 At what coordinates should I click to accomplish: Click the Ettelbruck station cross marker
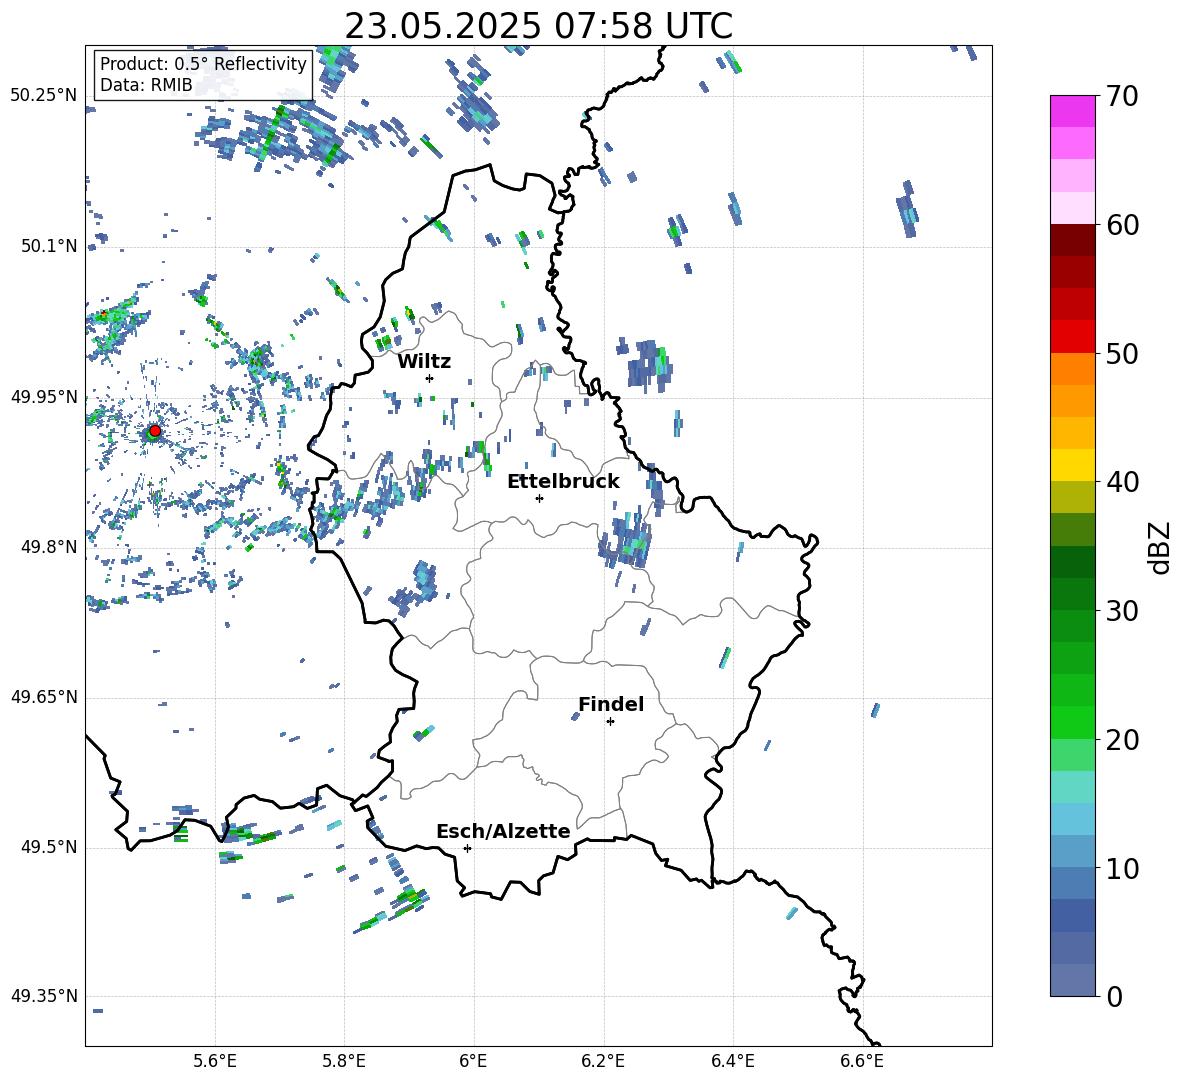click(539, 498)
